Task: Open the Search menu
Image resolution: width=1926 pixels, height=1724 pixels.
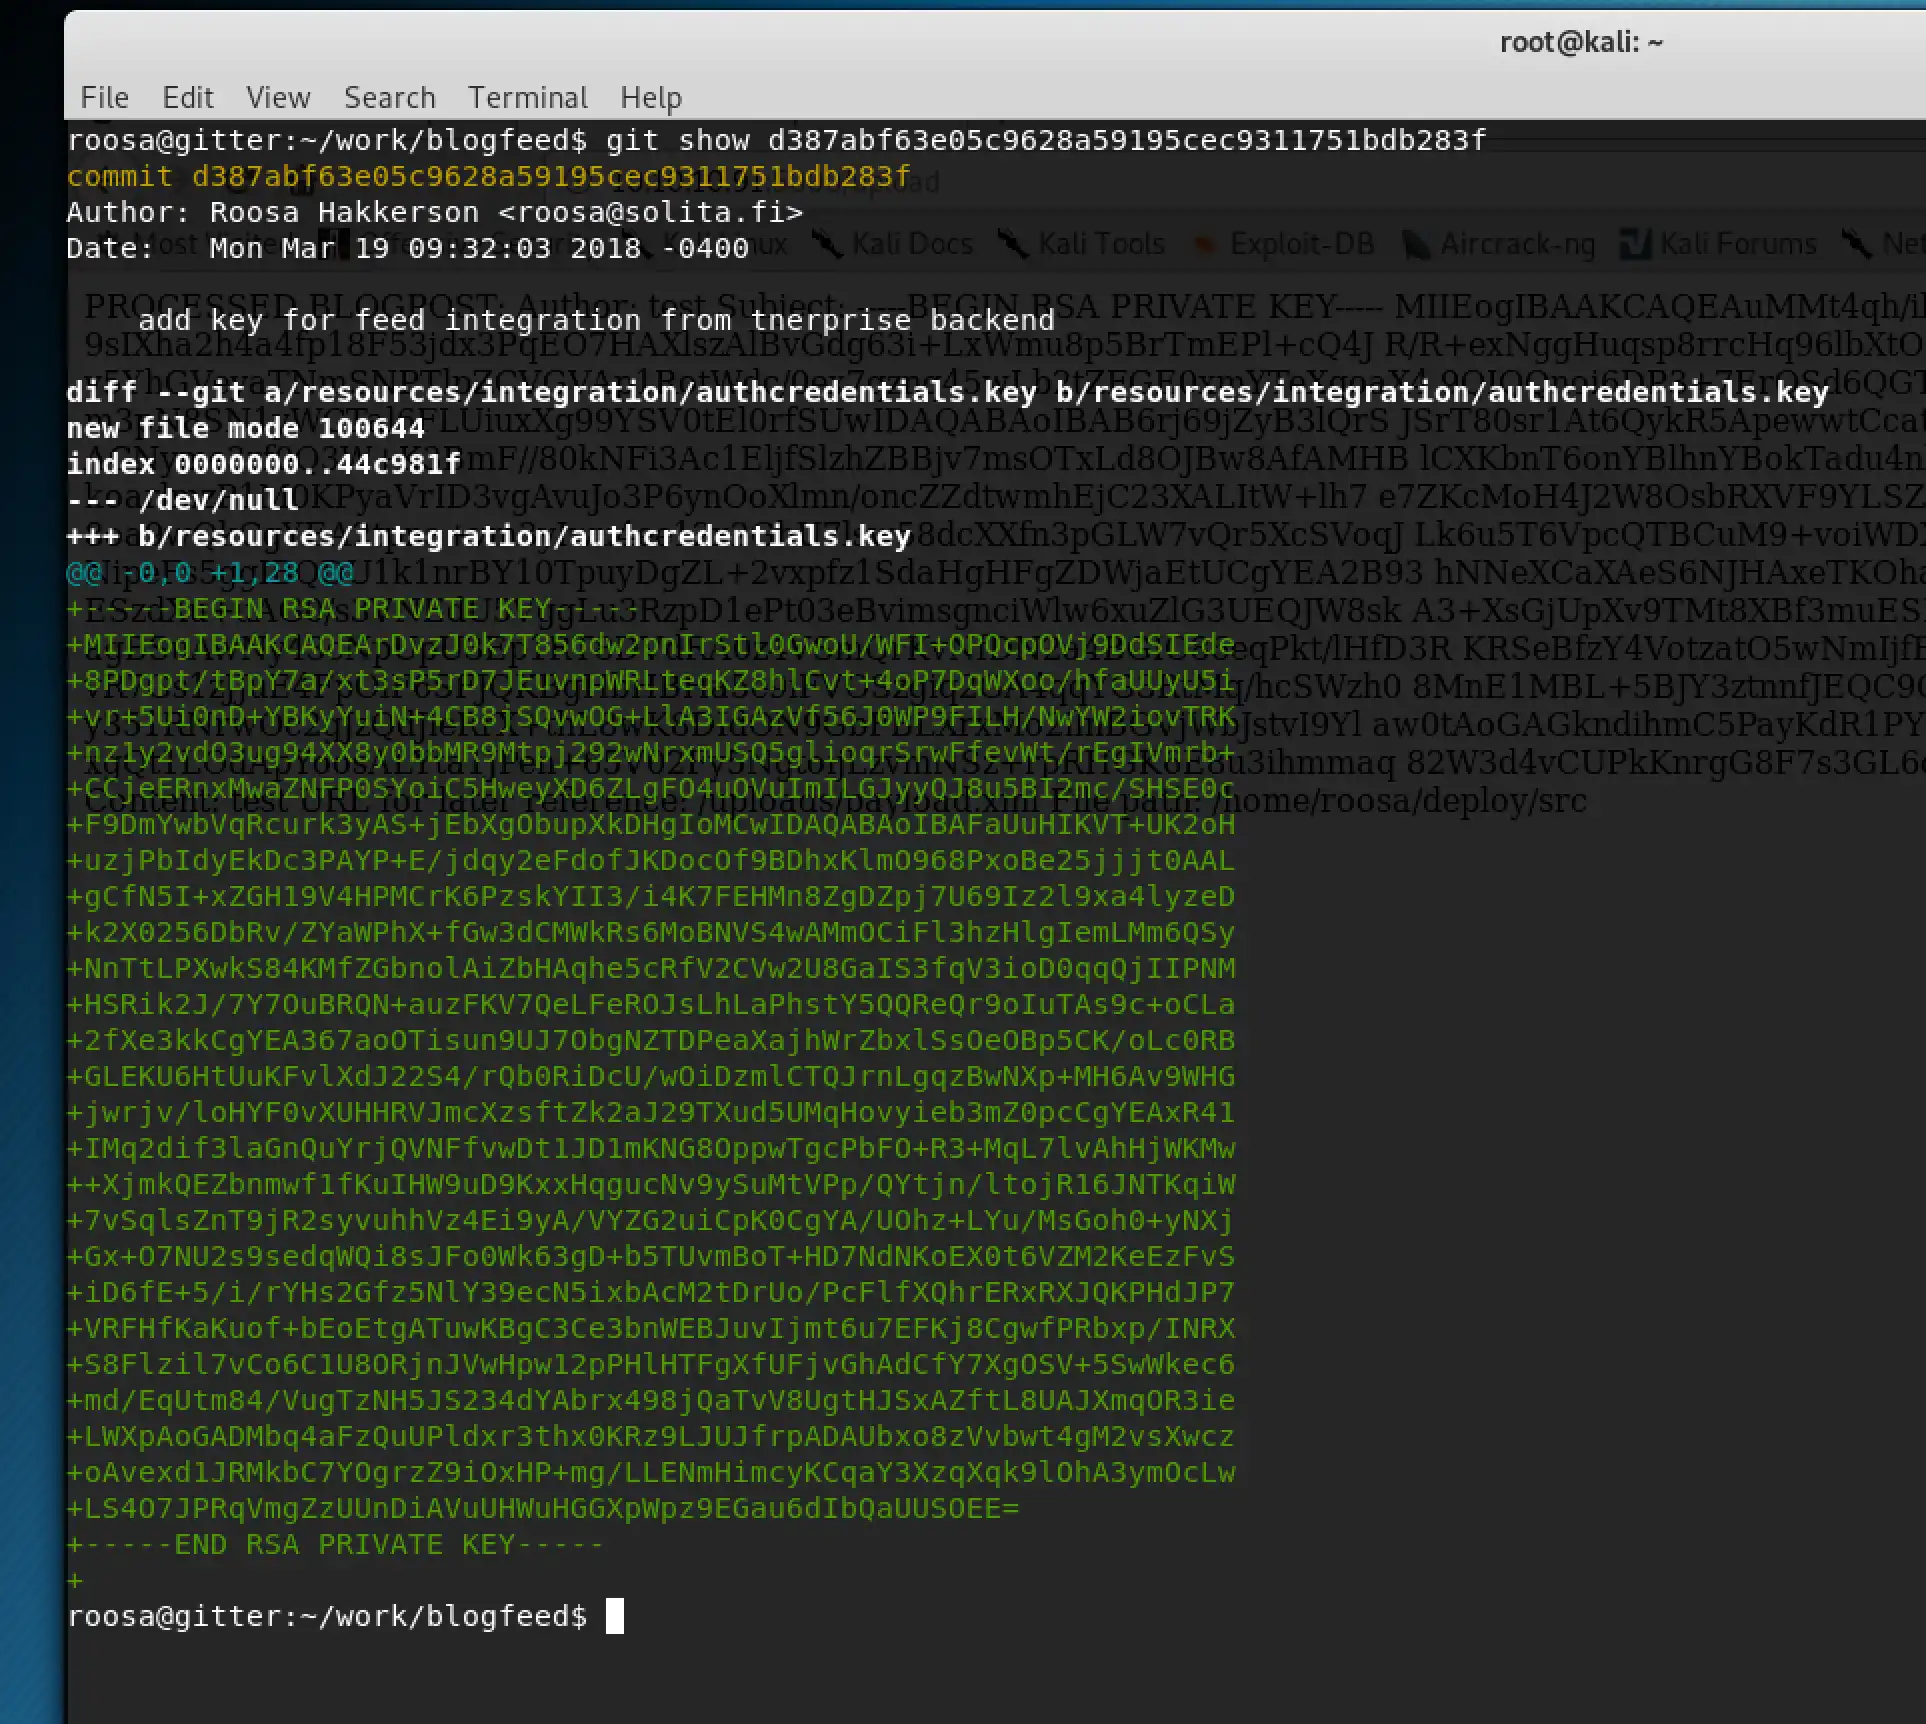Action: [x=389, y=97]
